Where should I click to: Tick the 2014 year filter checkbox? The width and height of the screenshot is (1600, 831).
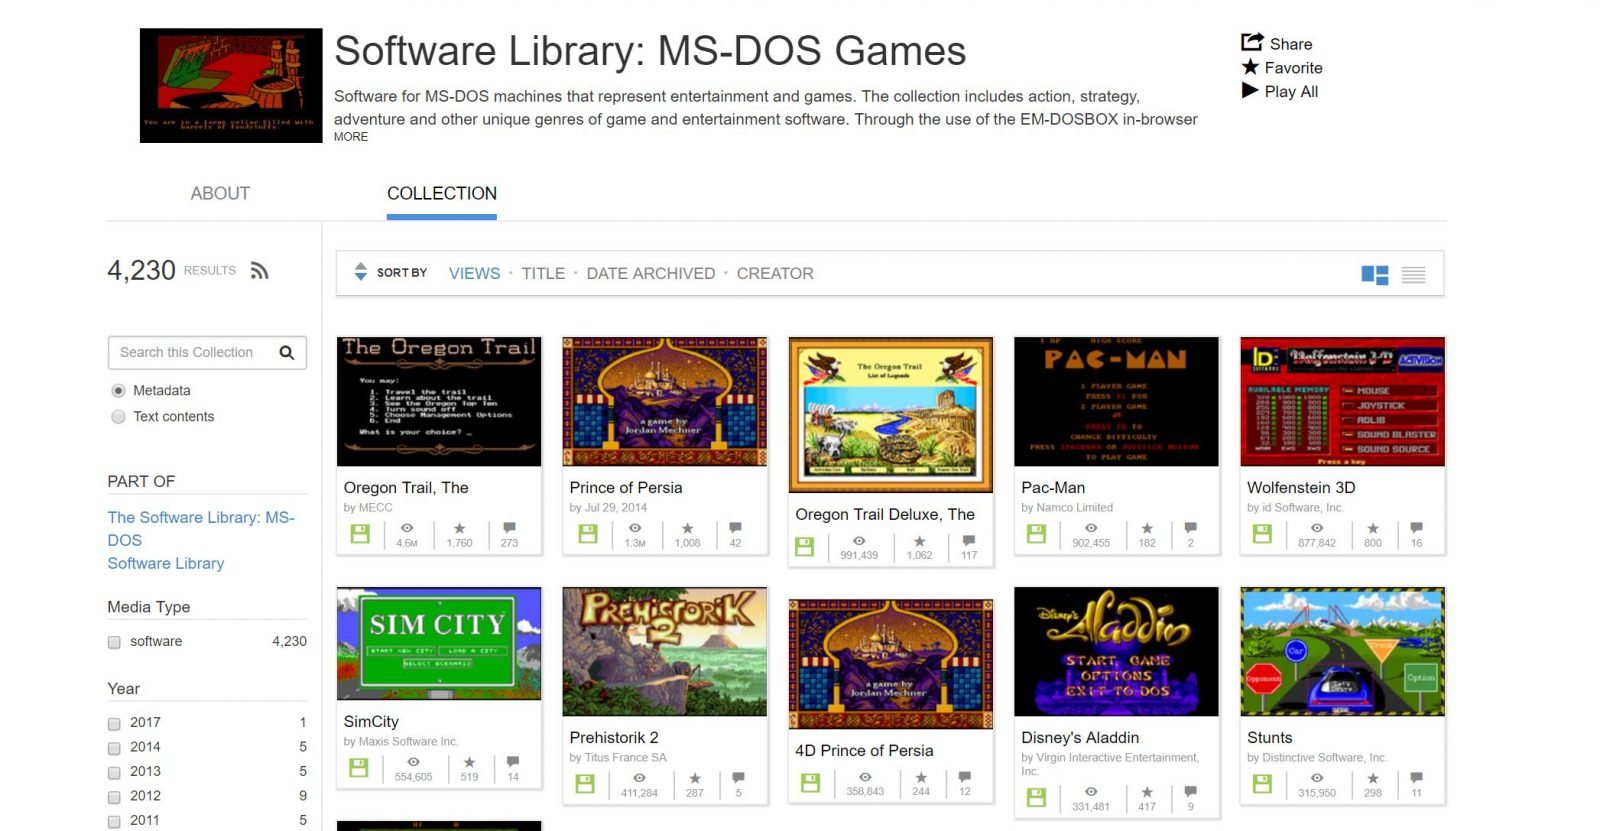pos(114,747)
